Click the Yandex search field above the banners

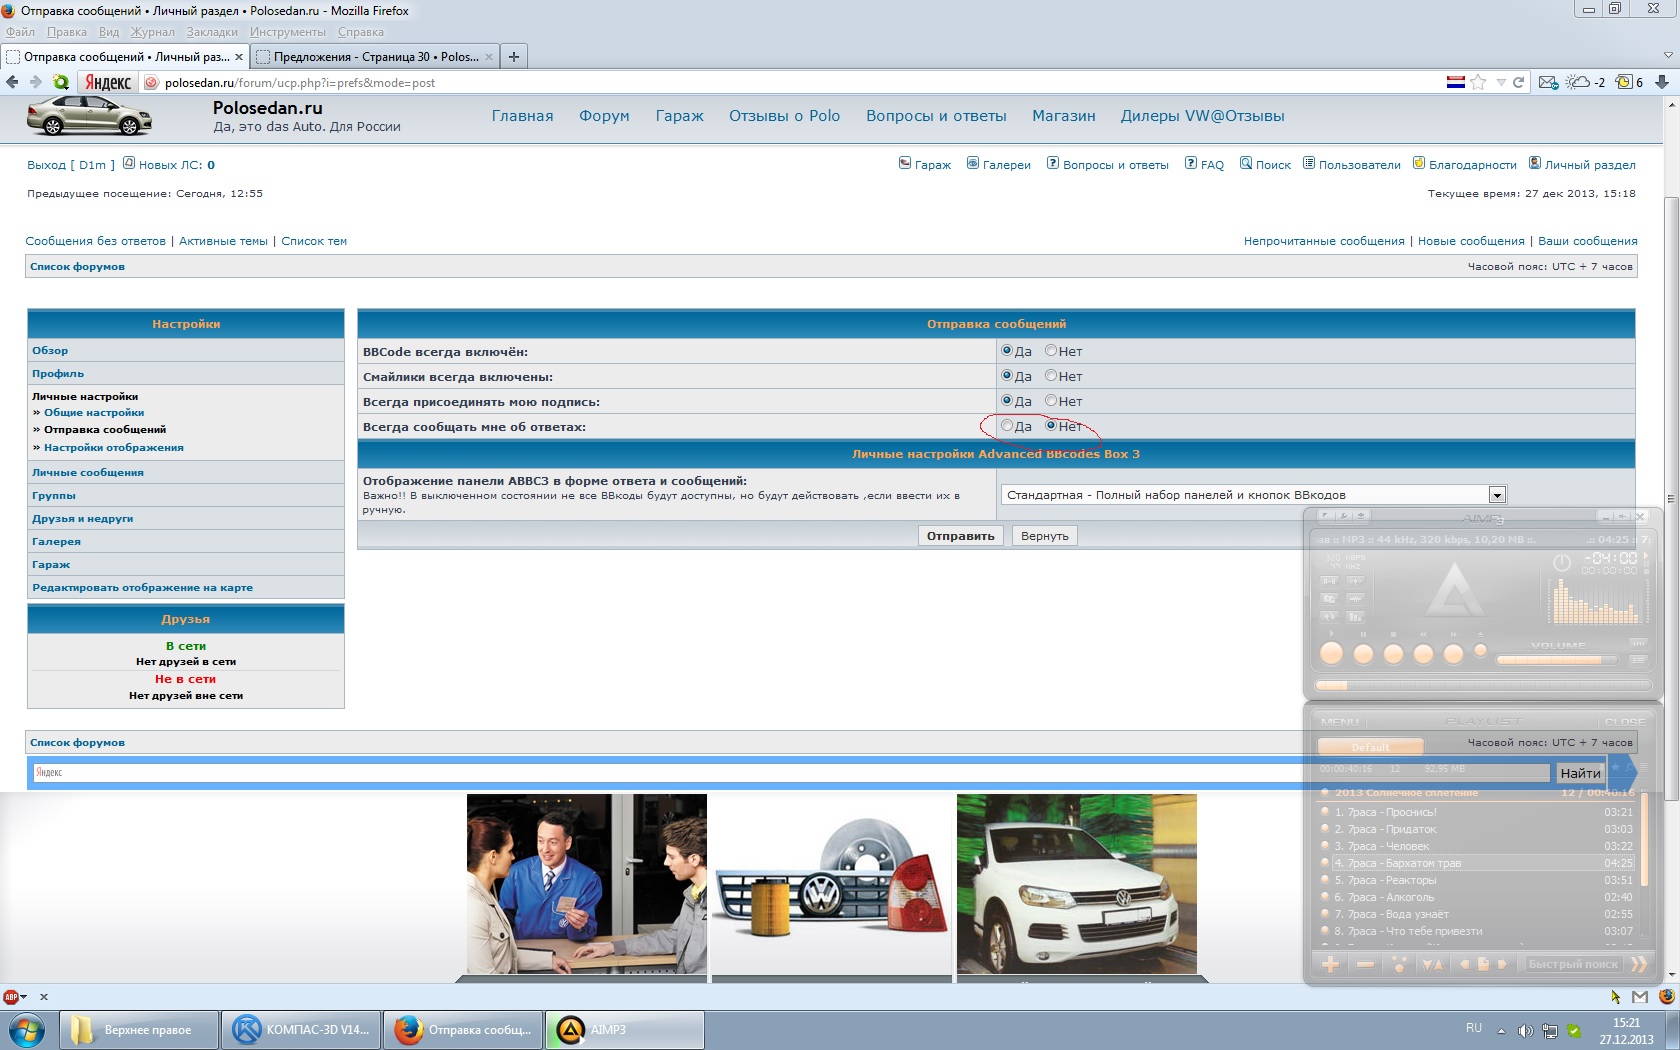coord(790,773)
